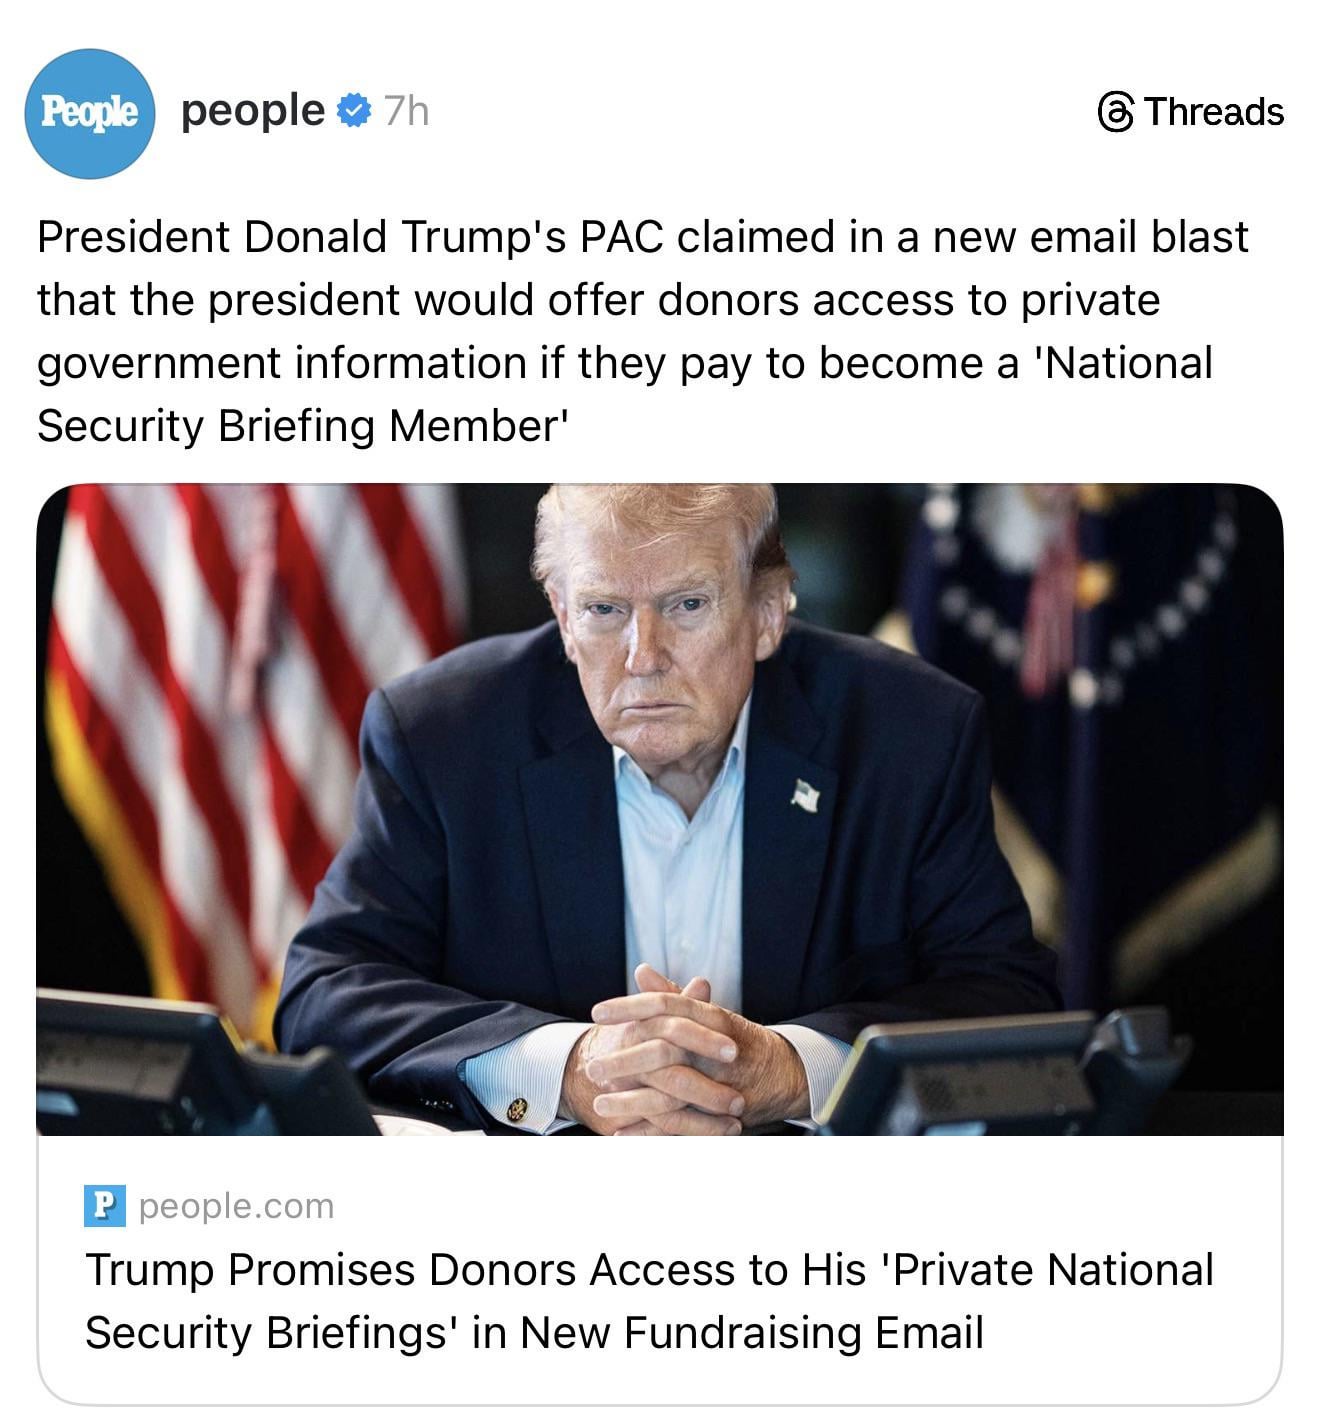Click the '7h' post timestamp
1320x1423 pixels.
click(x=406, y=111)
